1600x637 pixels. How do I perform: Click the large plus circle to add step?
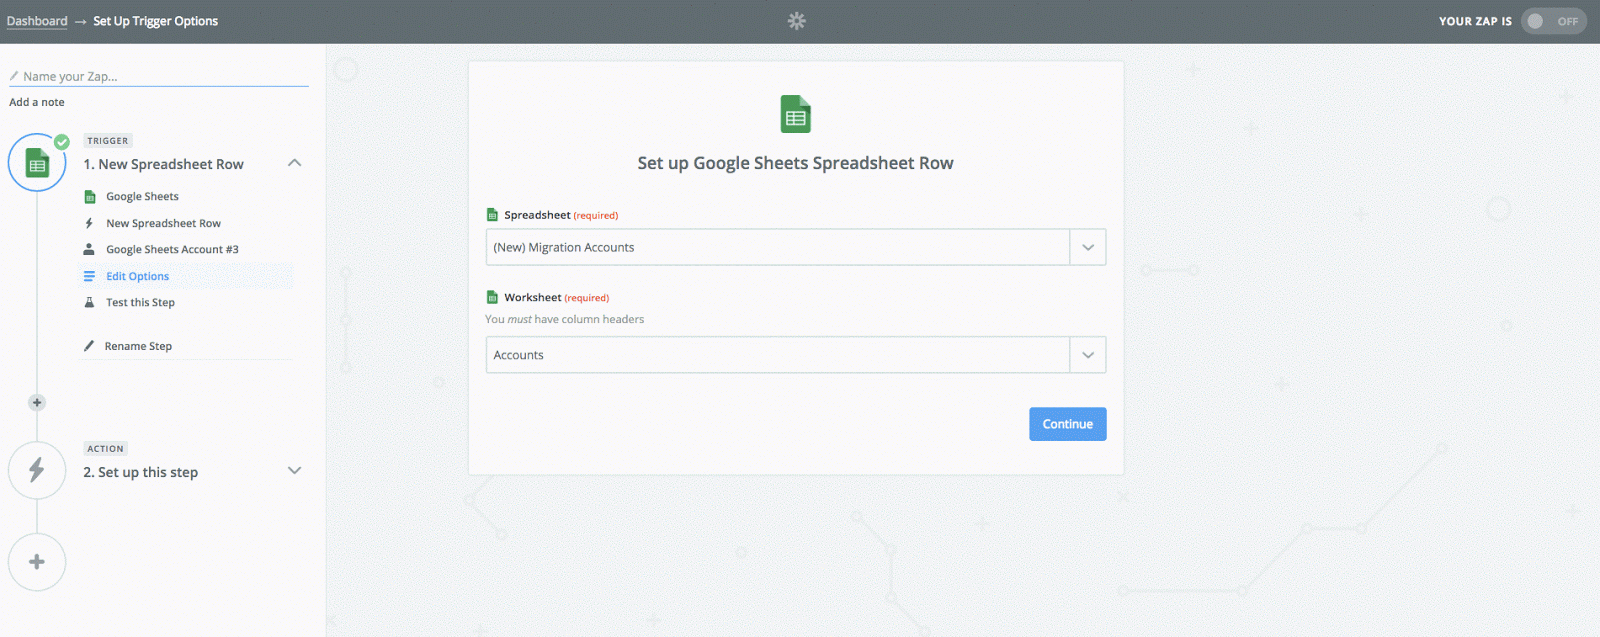click(x=37, y=562)
